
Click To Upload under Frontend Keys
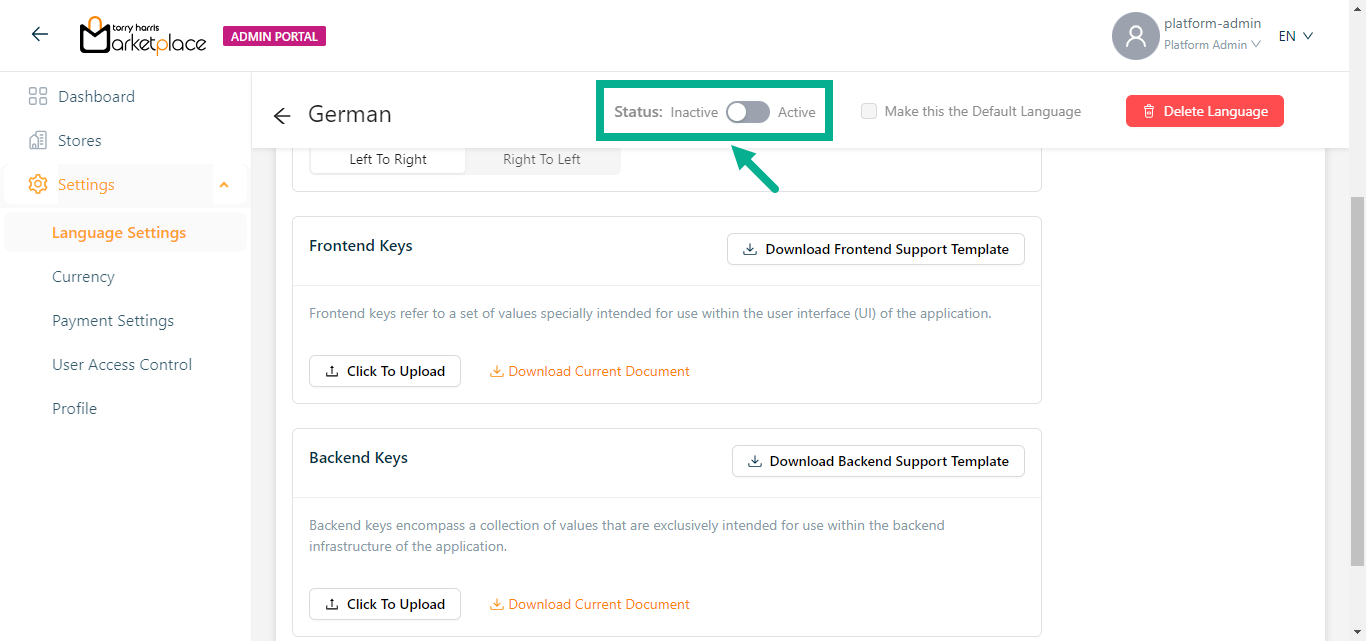pos(385,372)
